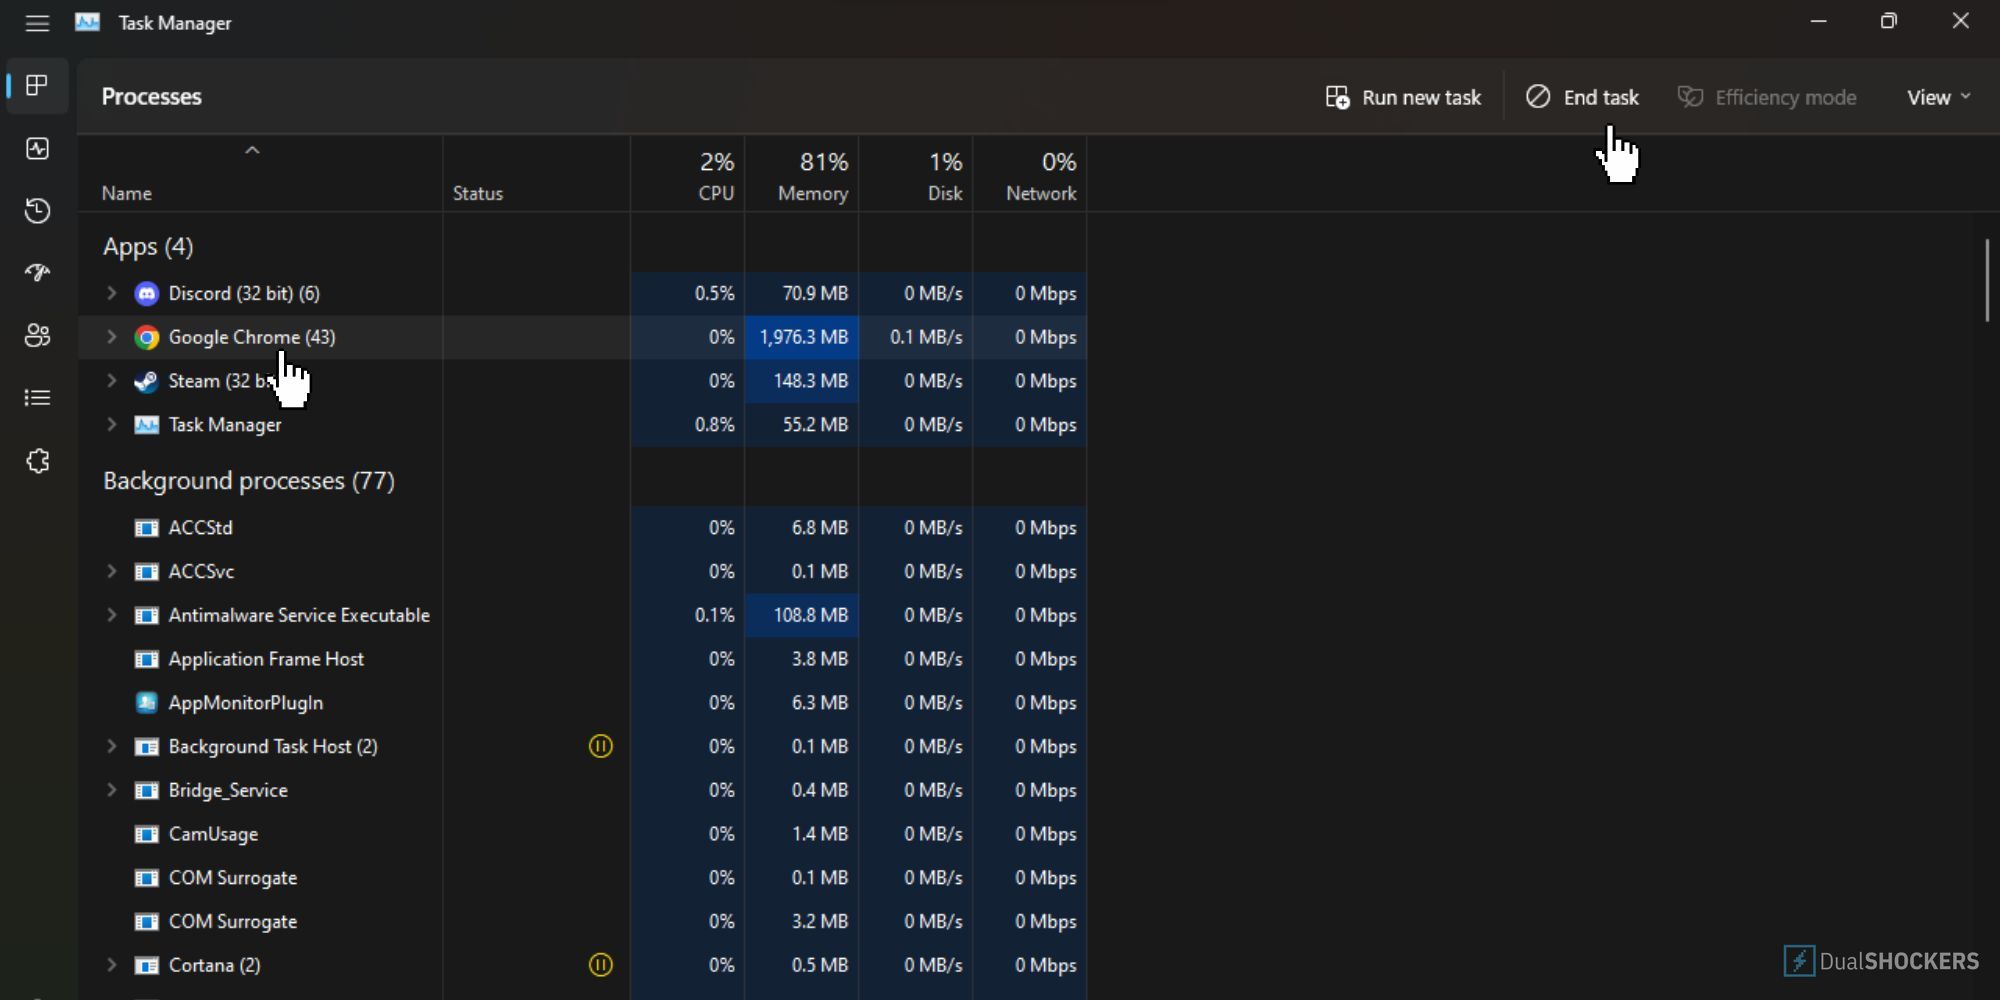
Task: Click Antimalware's 108.8 MB memory cell
Action: [x=802, y=615]
